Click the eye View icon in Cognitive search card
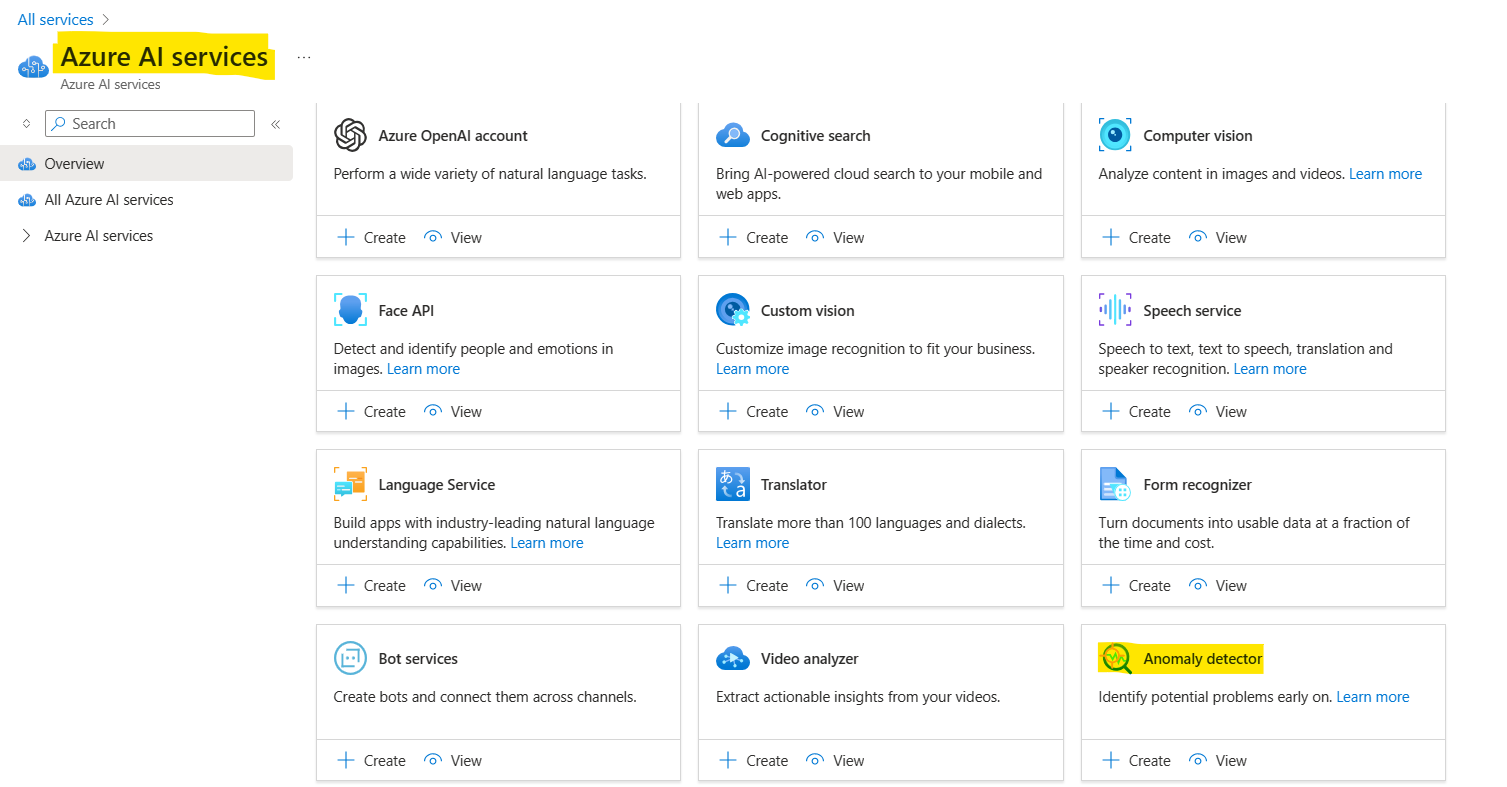 click(815, 237)
